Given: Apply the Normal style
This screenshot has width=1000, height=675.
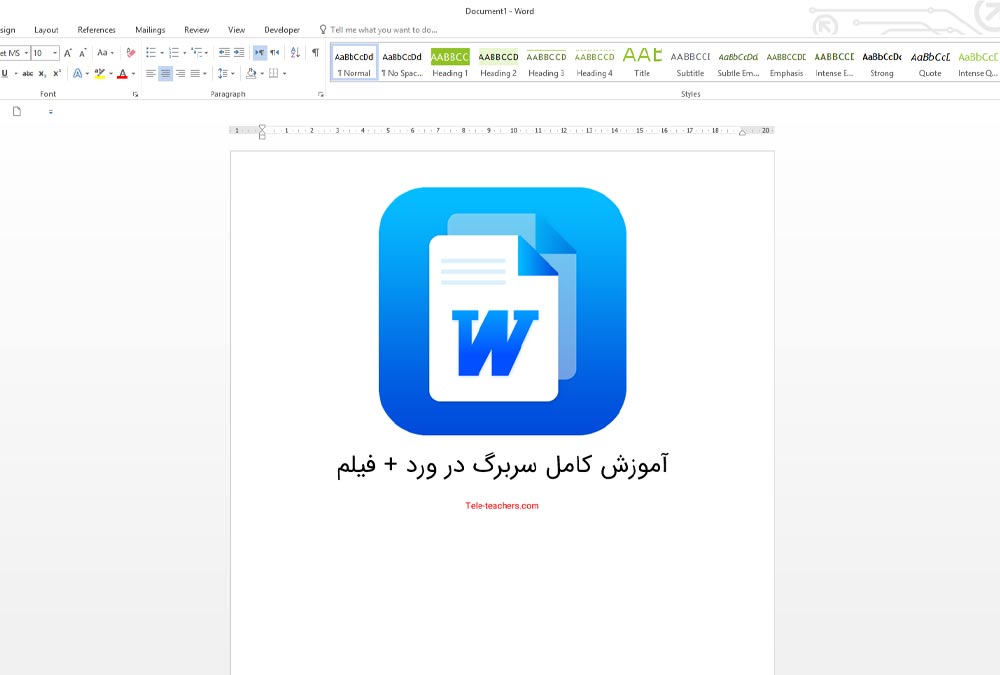Looking at the screenshot, I should (354, 62).
